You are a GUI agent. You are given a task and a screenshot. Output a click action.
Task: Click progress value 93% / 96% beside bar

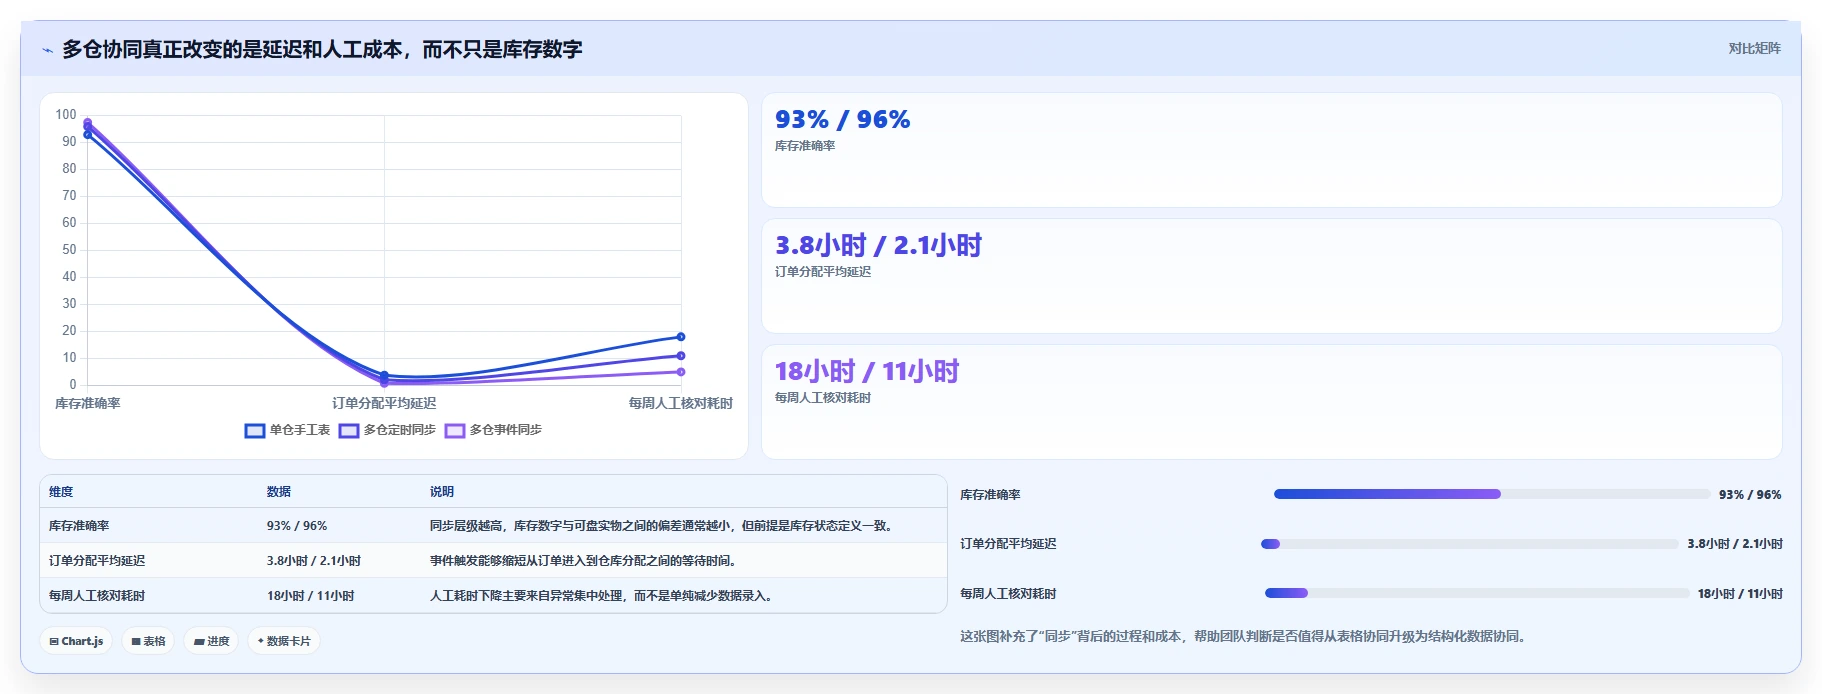(x=1750, y=495)
